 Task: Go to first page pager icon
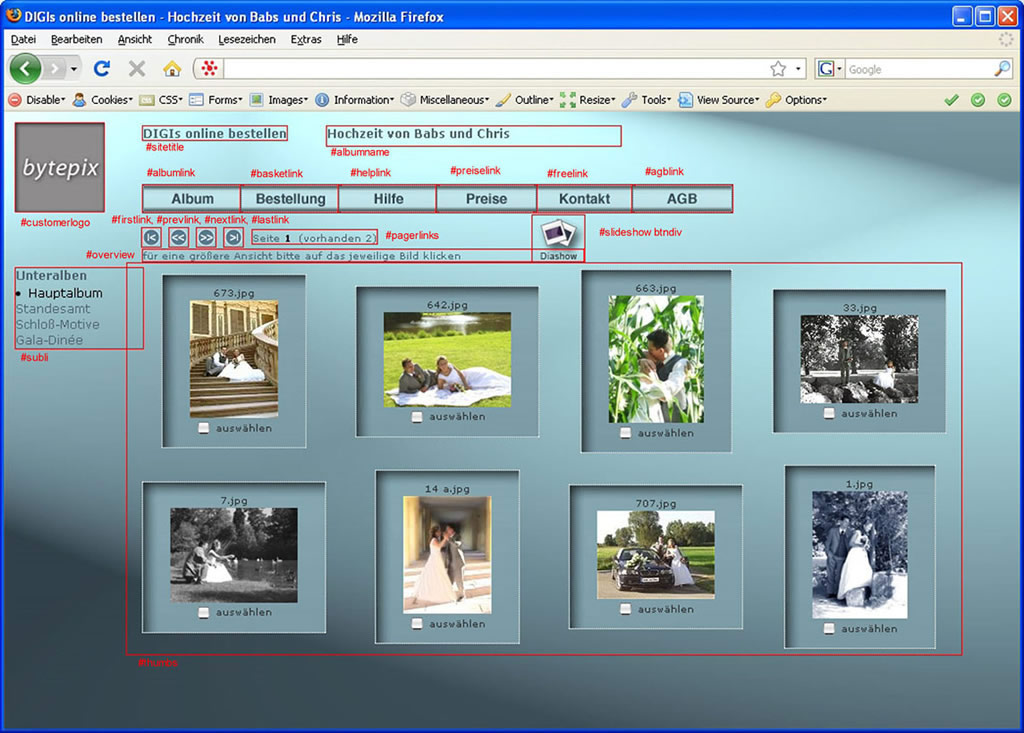pos(151,238)
